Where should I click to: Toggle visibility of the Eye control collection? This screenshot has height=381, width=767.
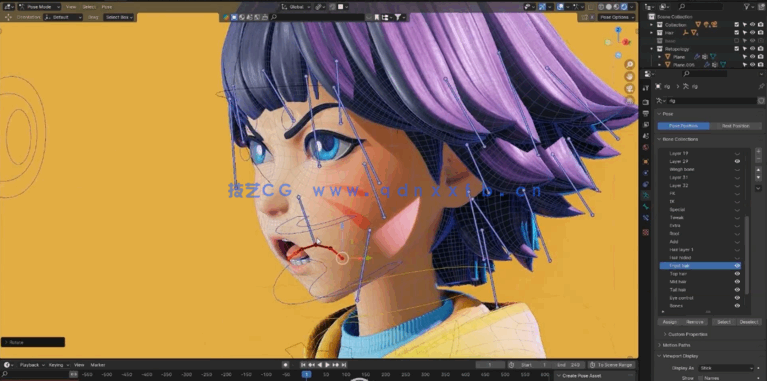click(x=737, y=298)
